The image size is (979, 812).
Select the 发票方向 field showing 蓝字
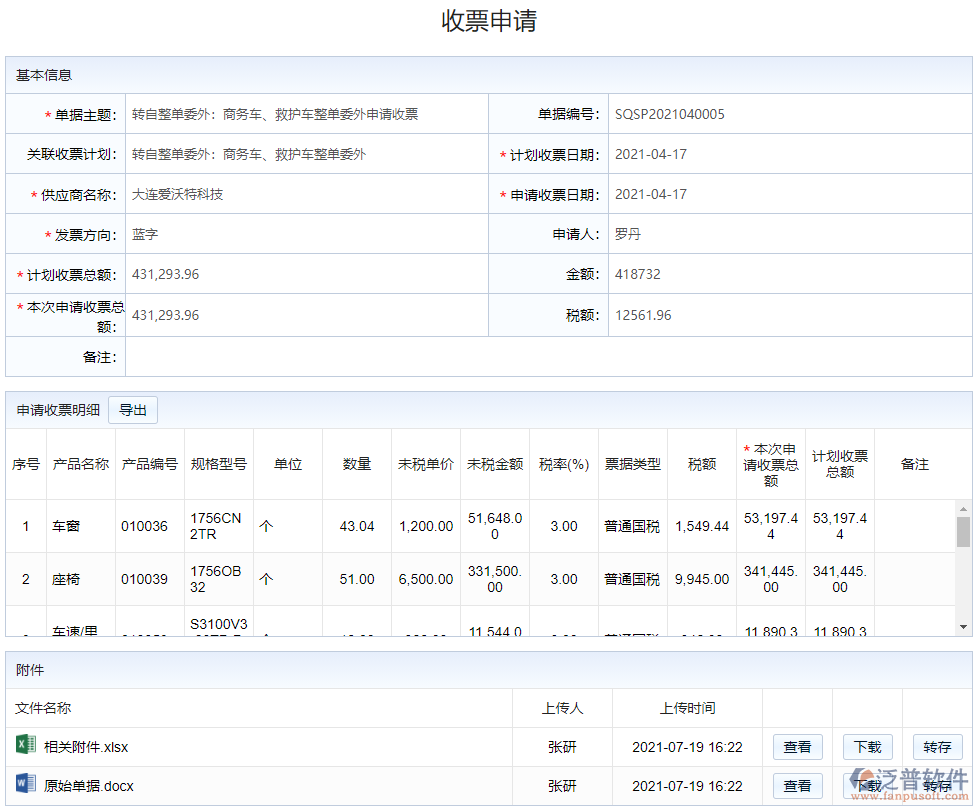[306, 235]
